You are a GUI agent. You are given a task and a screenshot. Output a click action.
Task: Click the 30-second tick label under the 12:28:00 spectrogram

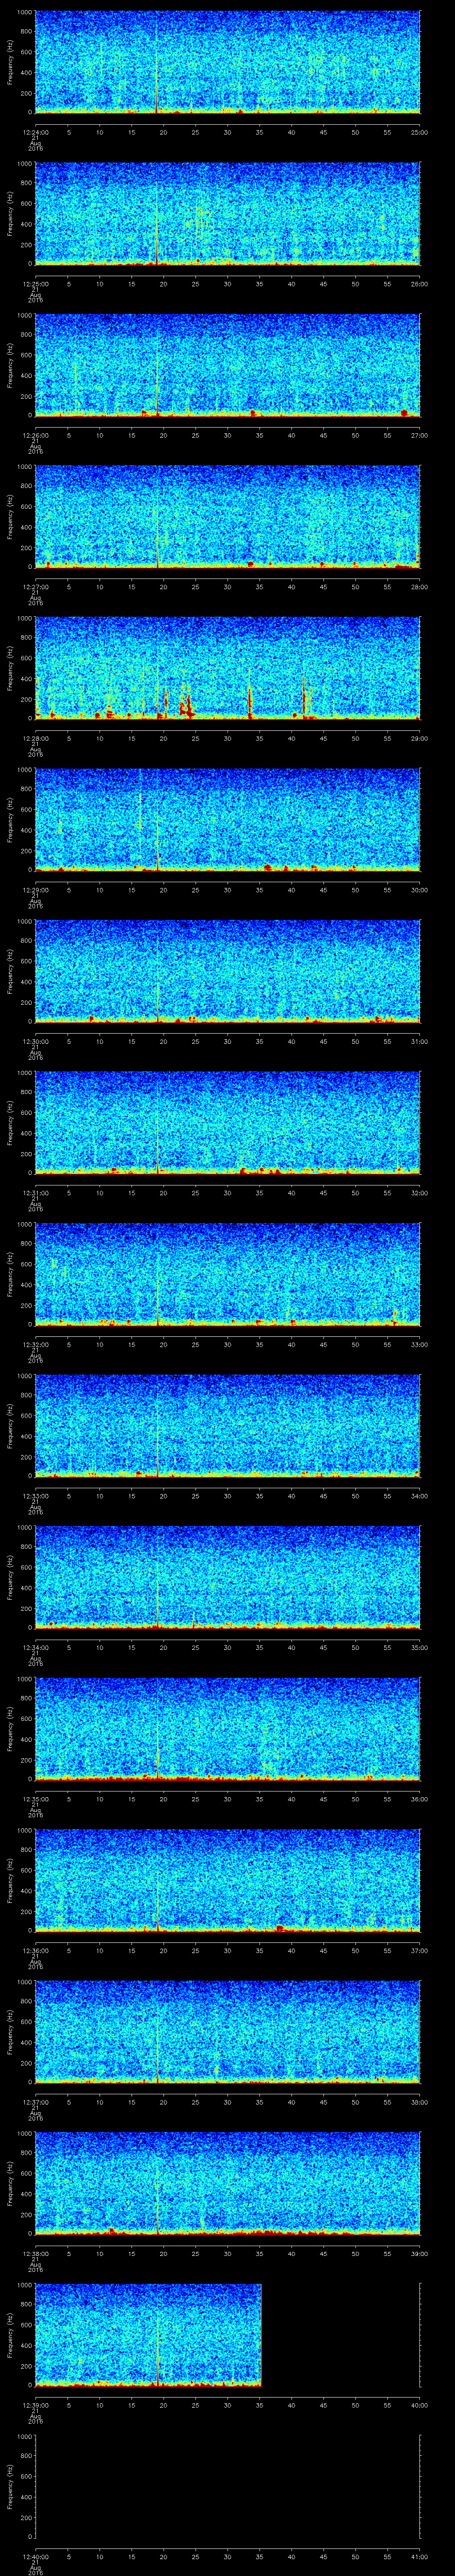tap(227, 738)
